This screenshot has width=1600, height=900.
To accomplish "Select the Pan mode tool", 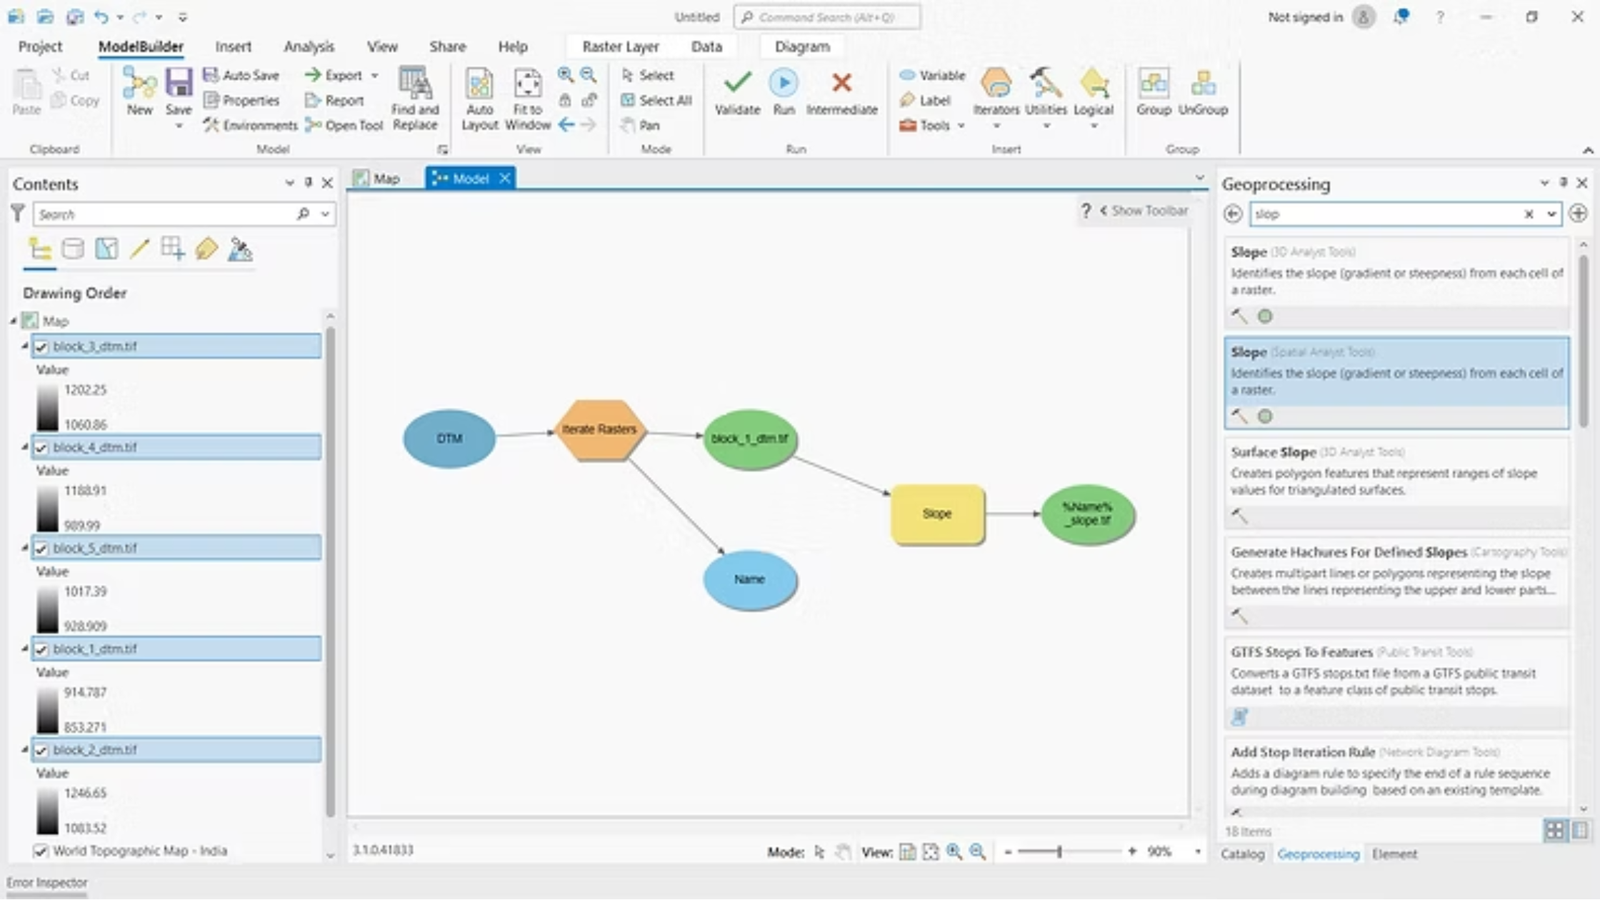I will pos(644,125).
